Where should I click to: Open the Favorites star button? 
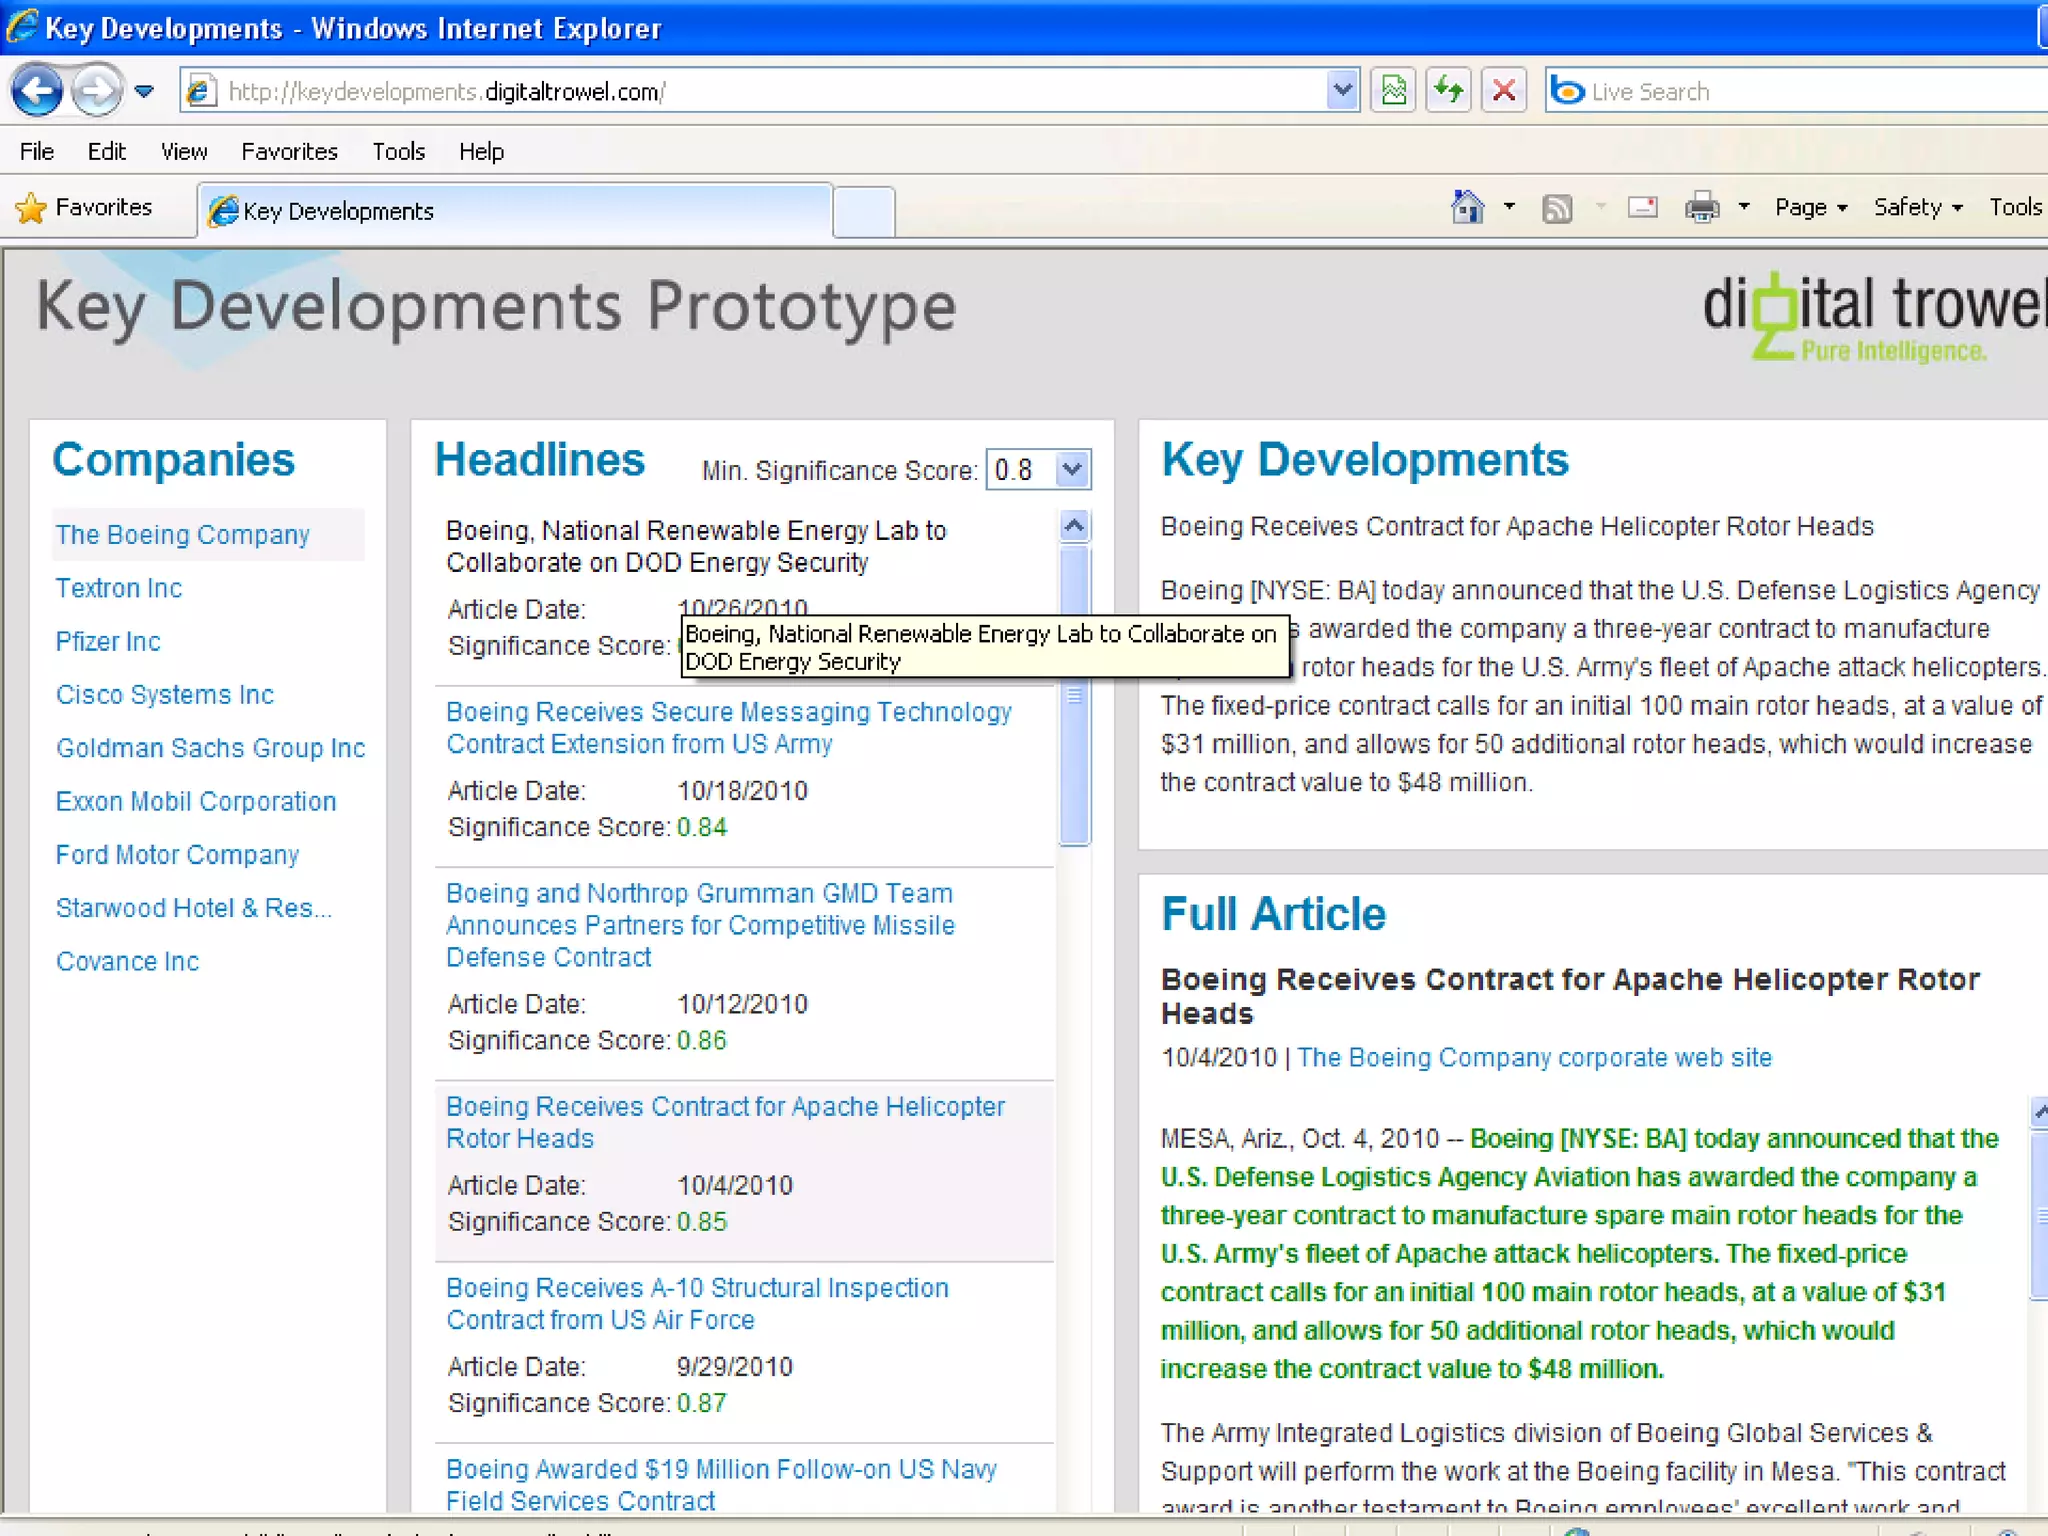(85, 207)
